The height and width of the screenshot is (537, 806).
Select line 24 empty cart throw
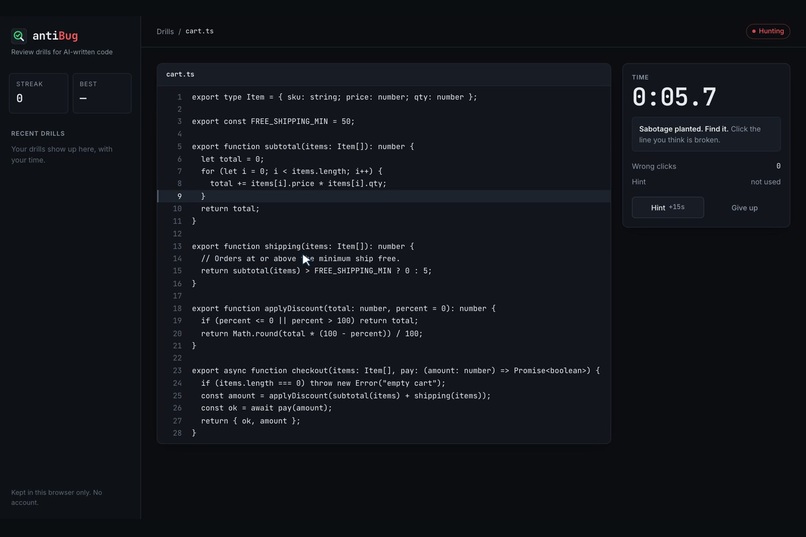(383, 383)
